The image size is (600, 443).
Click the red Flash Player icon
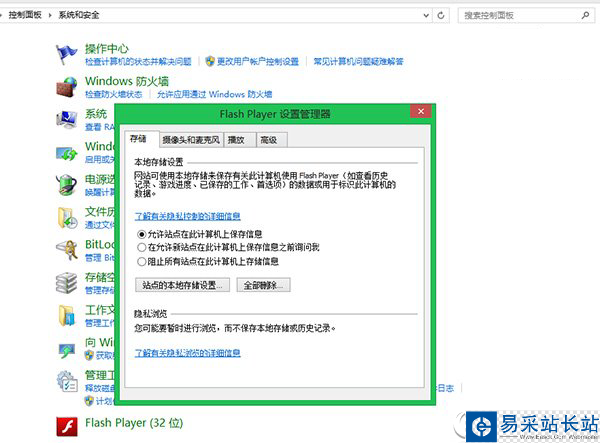coord(67,426)
